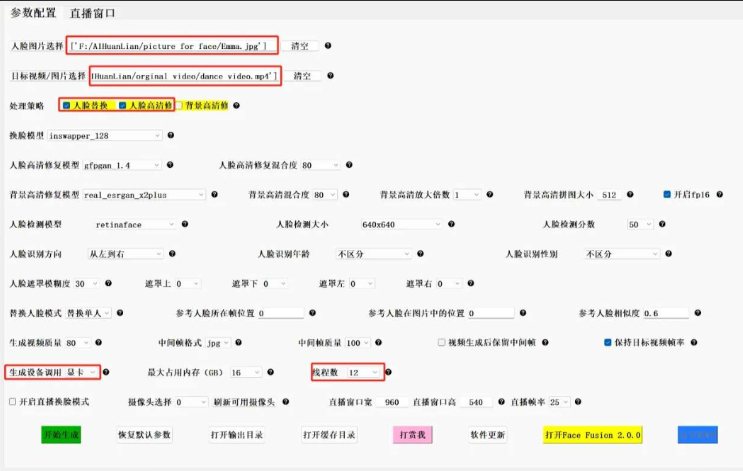Click 清空 button for 人脸图片选择
743x471 pixels.
click(x=299, y=46)
